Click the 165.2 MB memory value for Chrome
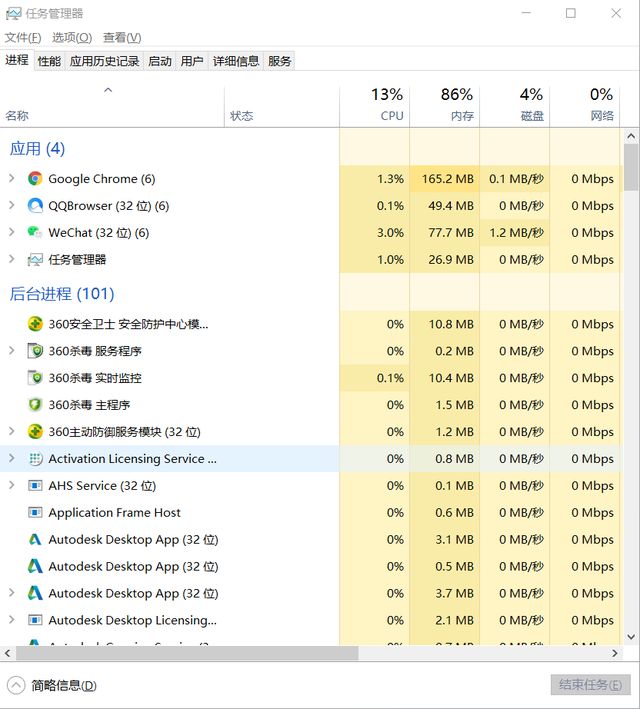Viewport: 640px width, 709px height. [x=448, y=179]
